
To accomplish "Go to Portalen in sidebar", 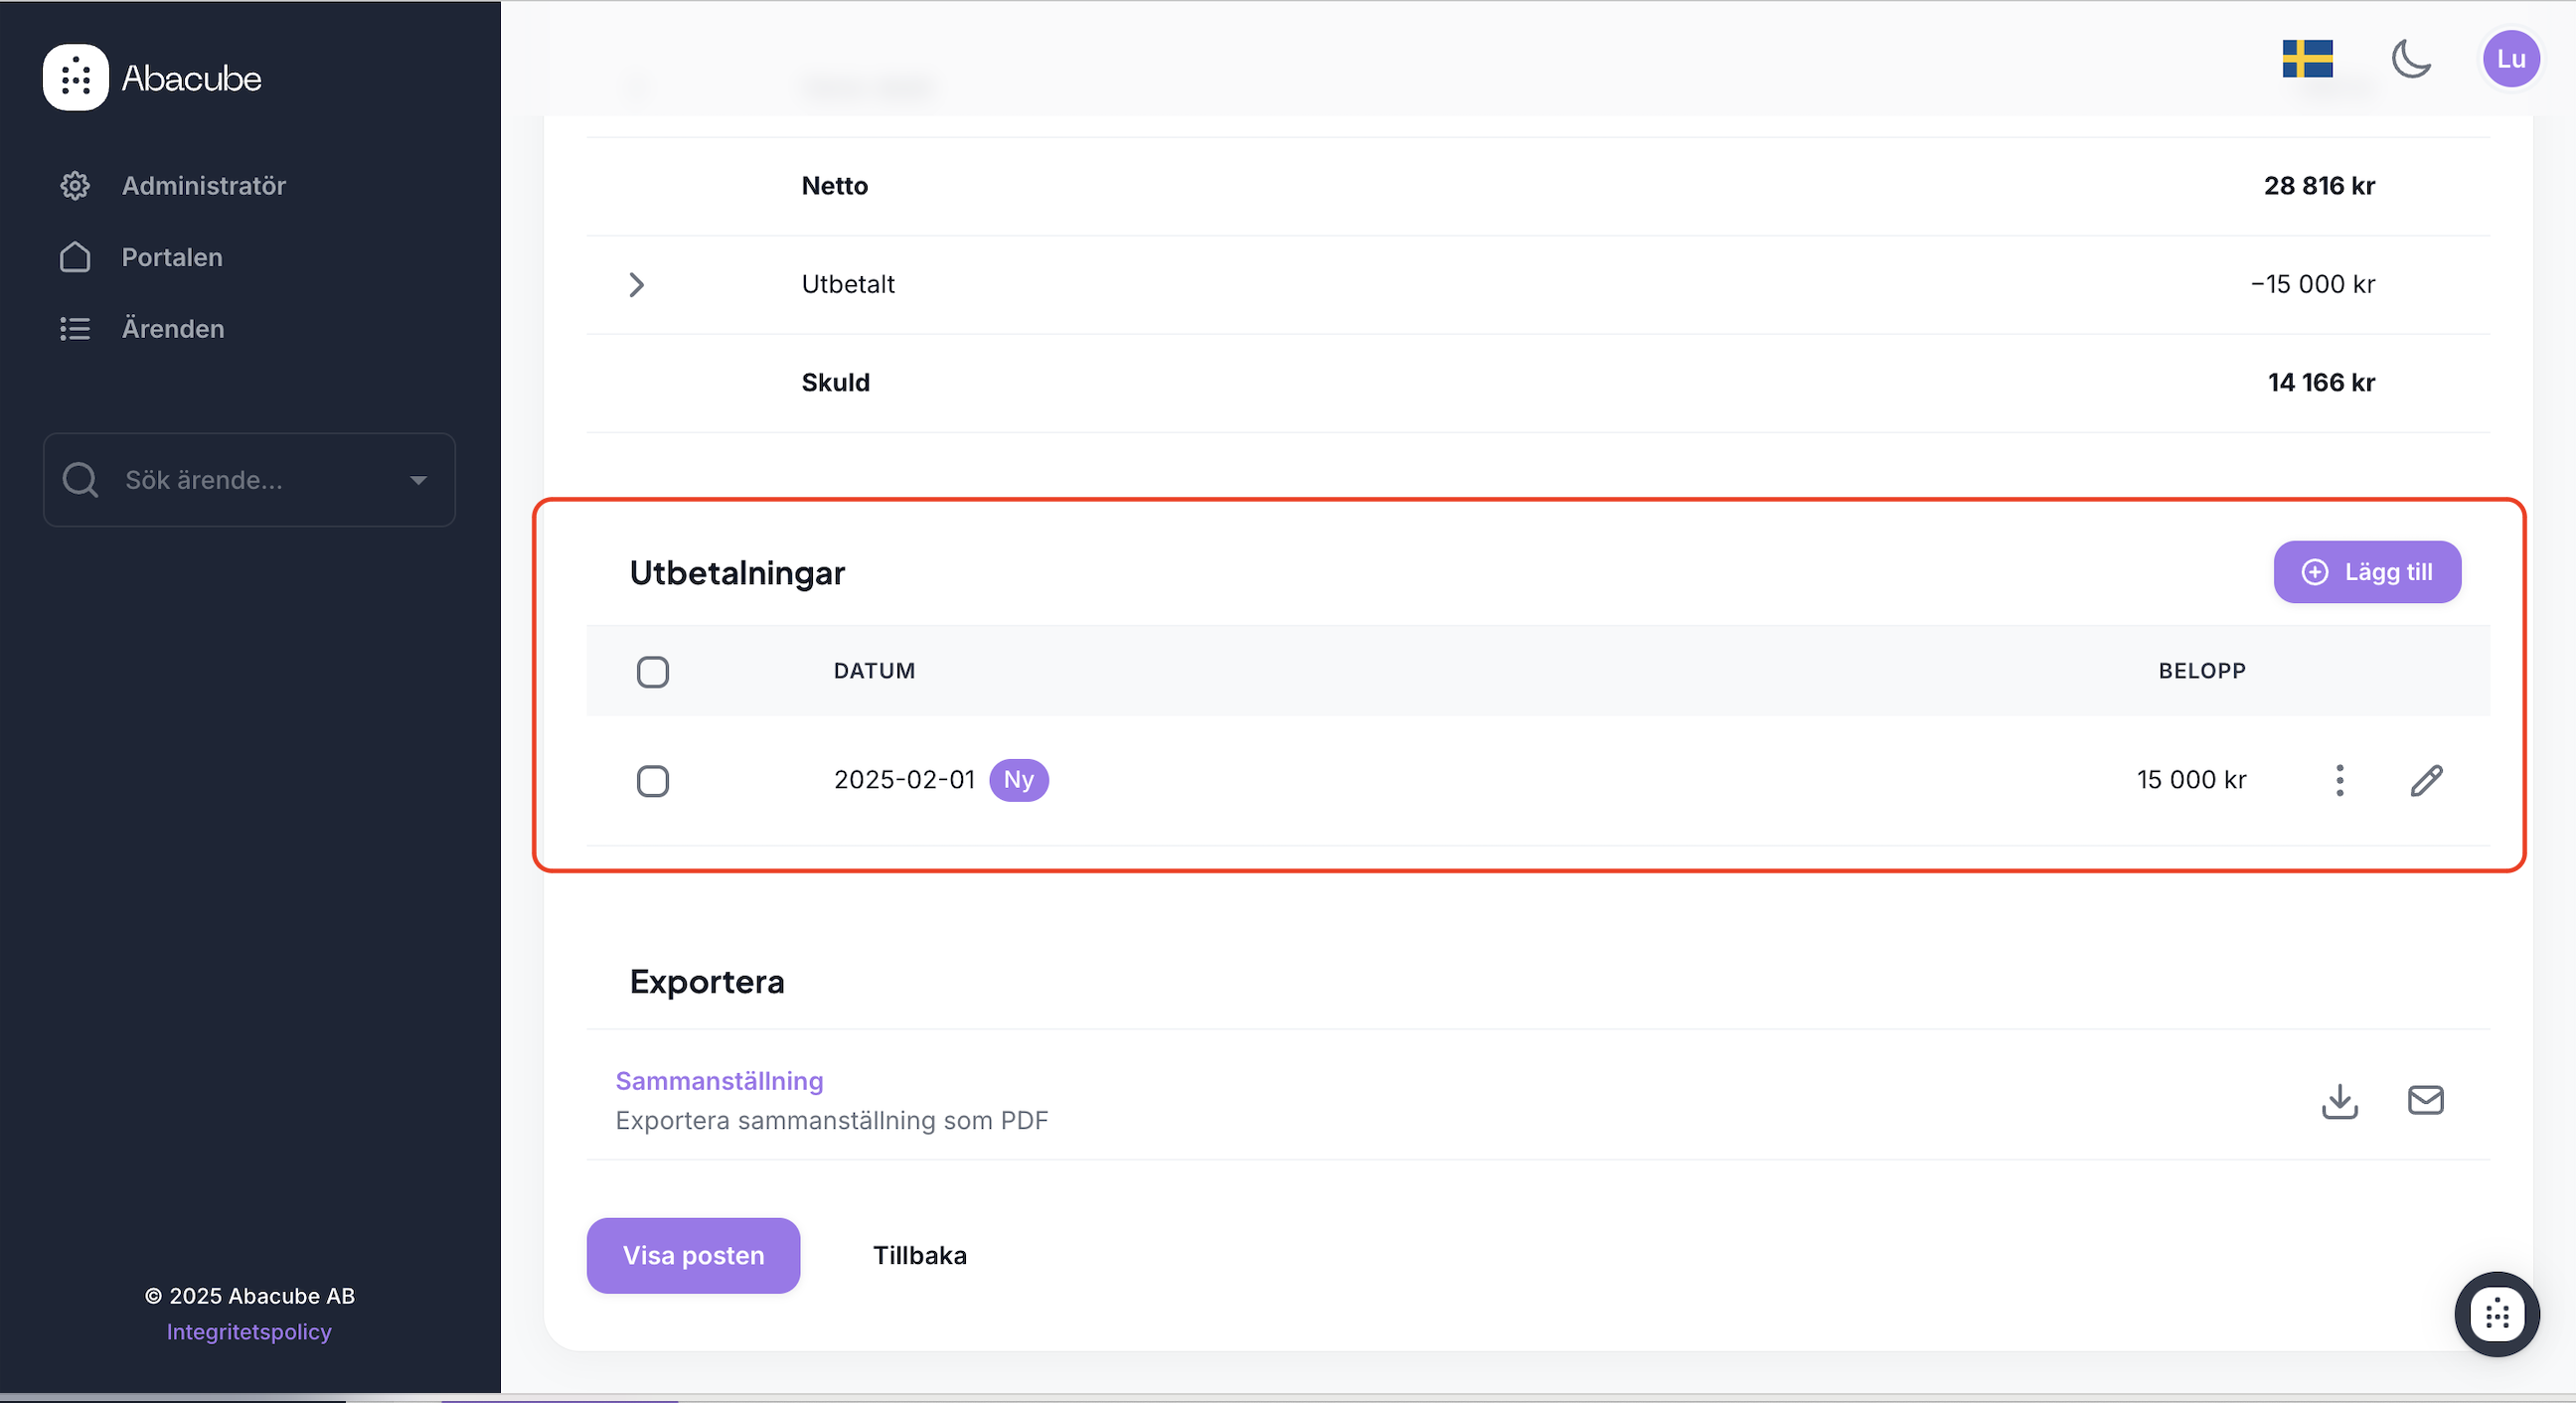I will tap(171, 257).
